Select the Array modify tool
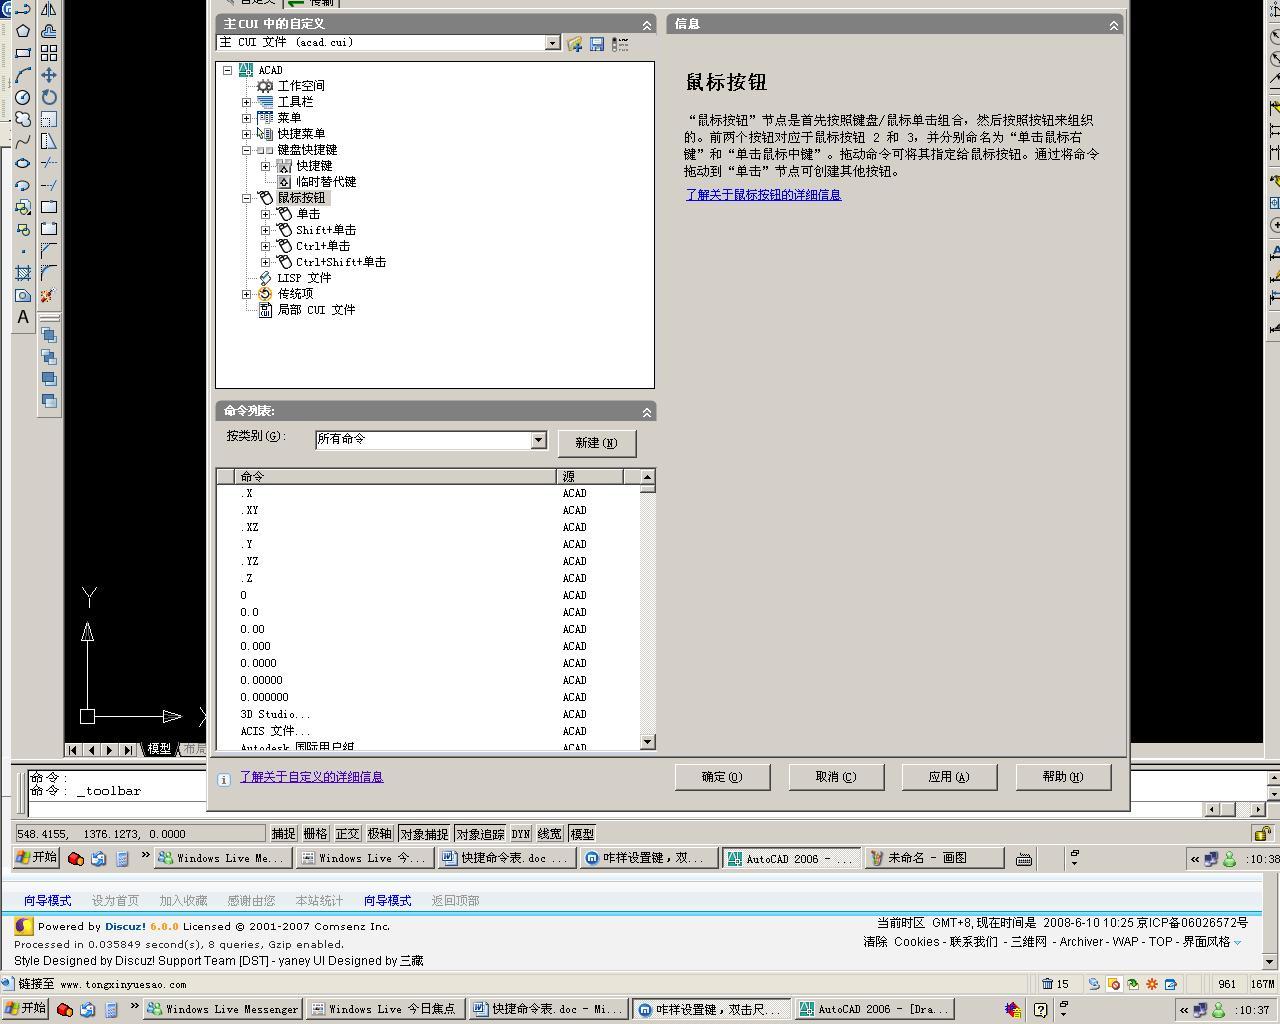Screen dimensions: 1280x1024 (x=48, y=53)
